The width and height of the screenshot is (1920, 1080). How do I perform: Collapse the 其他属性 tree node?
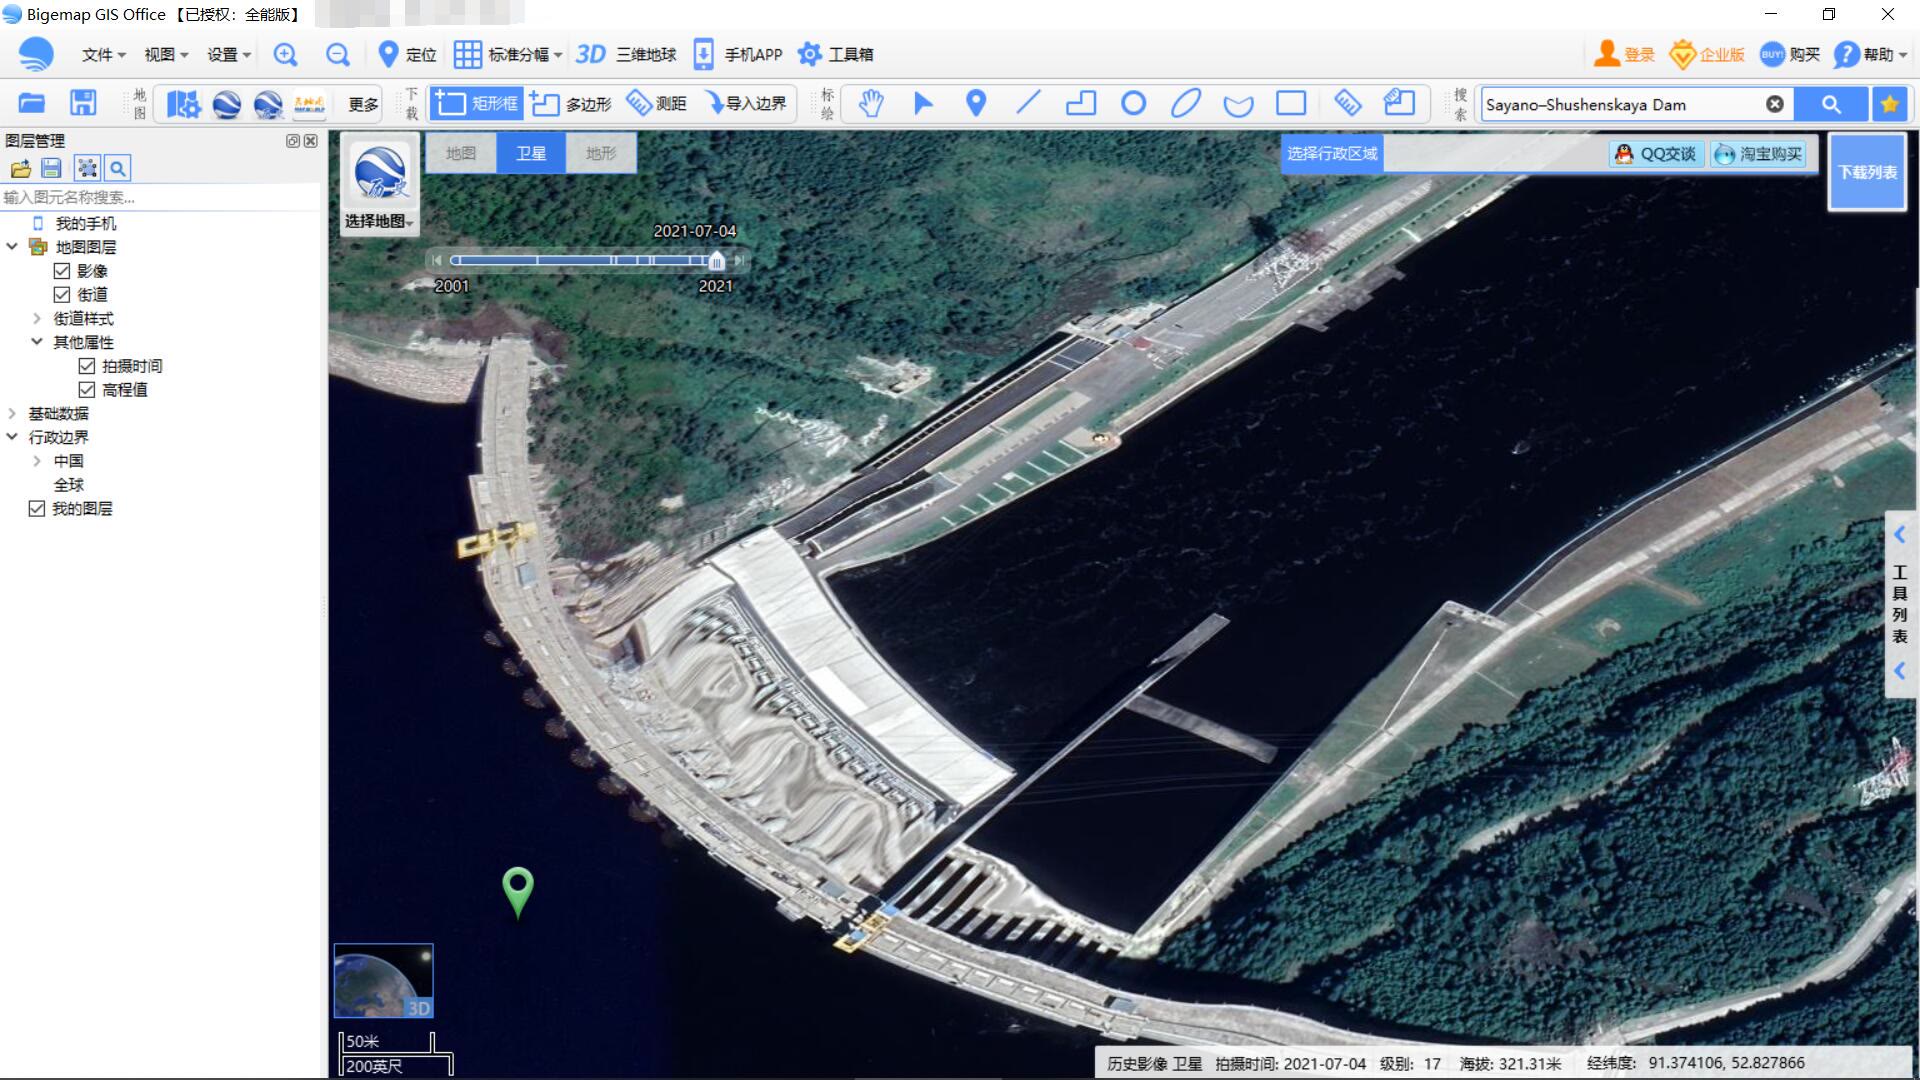[x=37, y=342]
